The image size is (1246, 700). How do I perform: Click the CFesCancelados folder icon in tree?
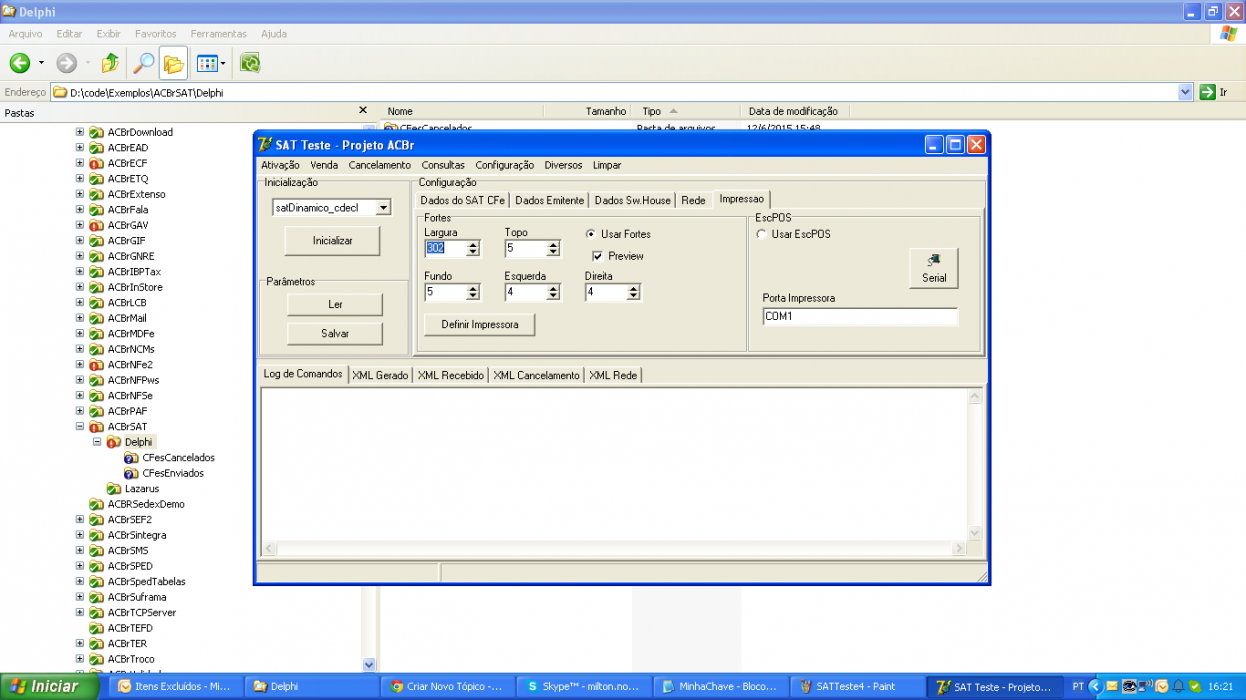pyautogui.click(x=131, y=458)
